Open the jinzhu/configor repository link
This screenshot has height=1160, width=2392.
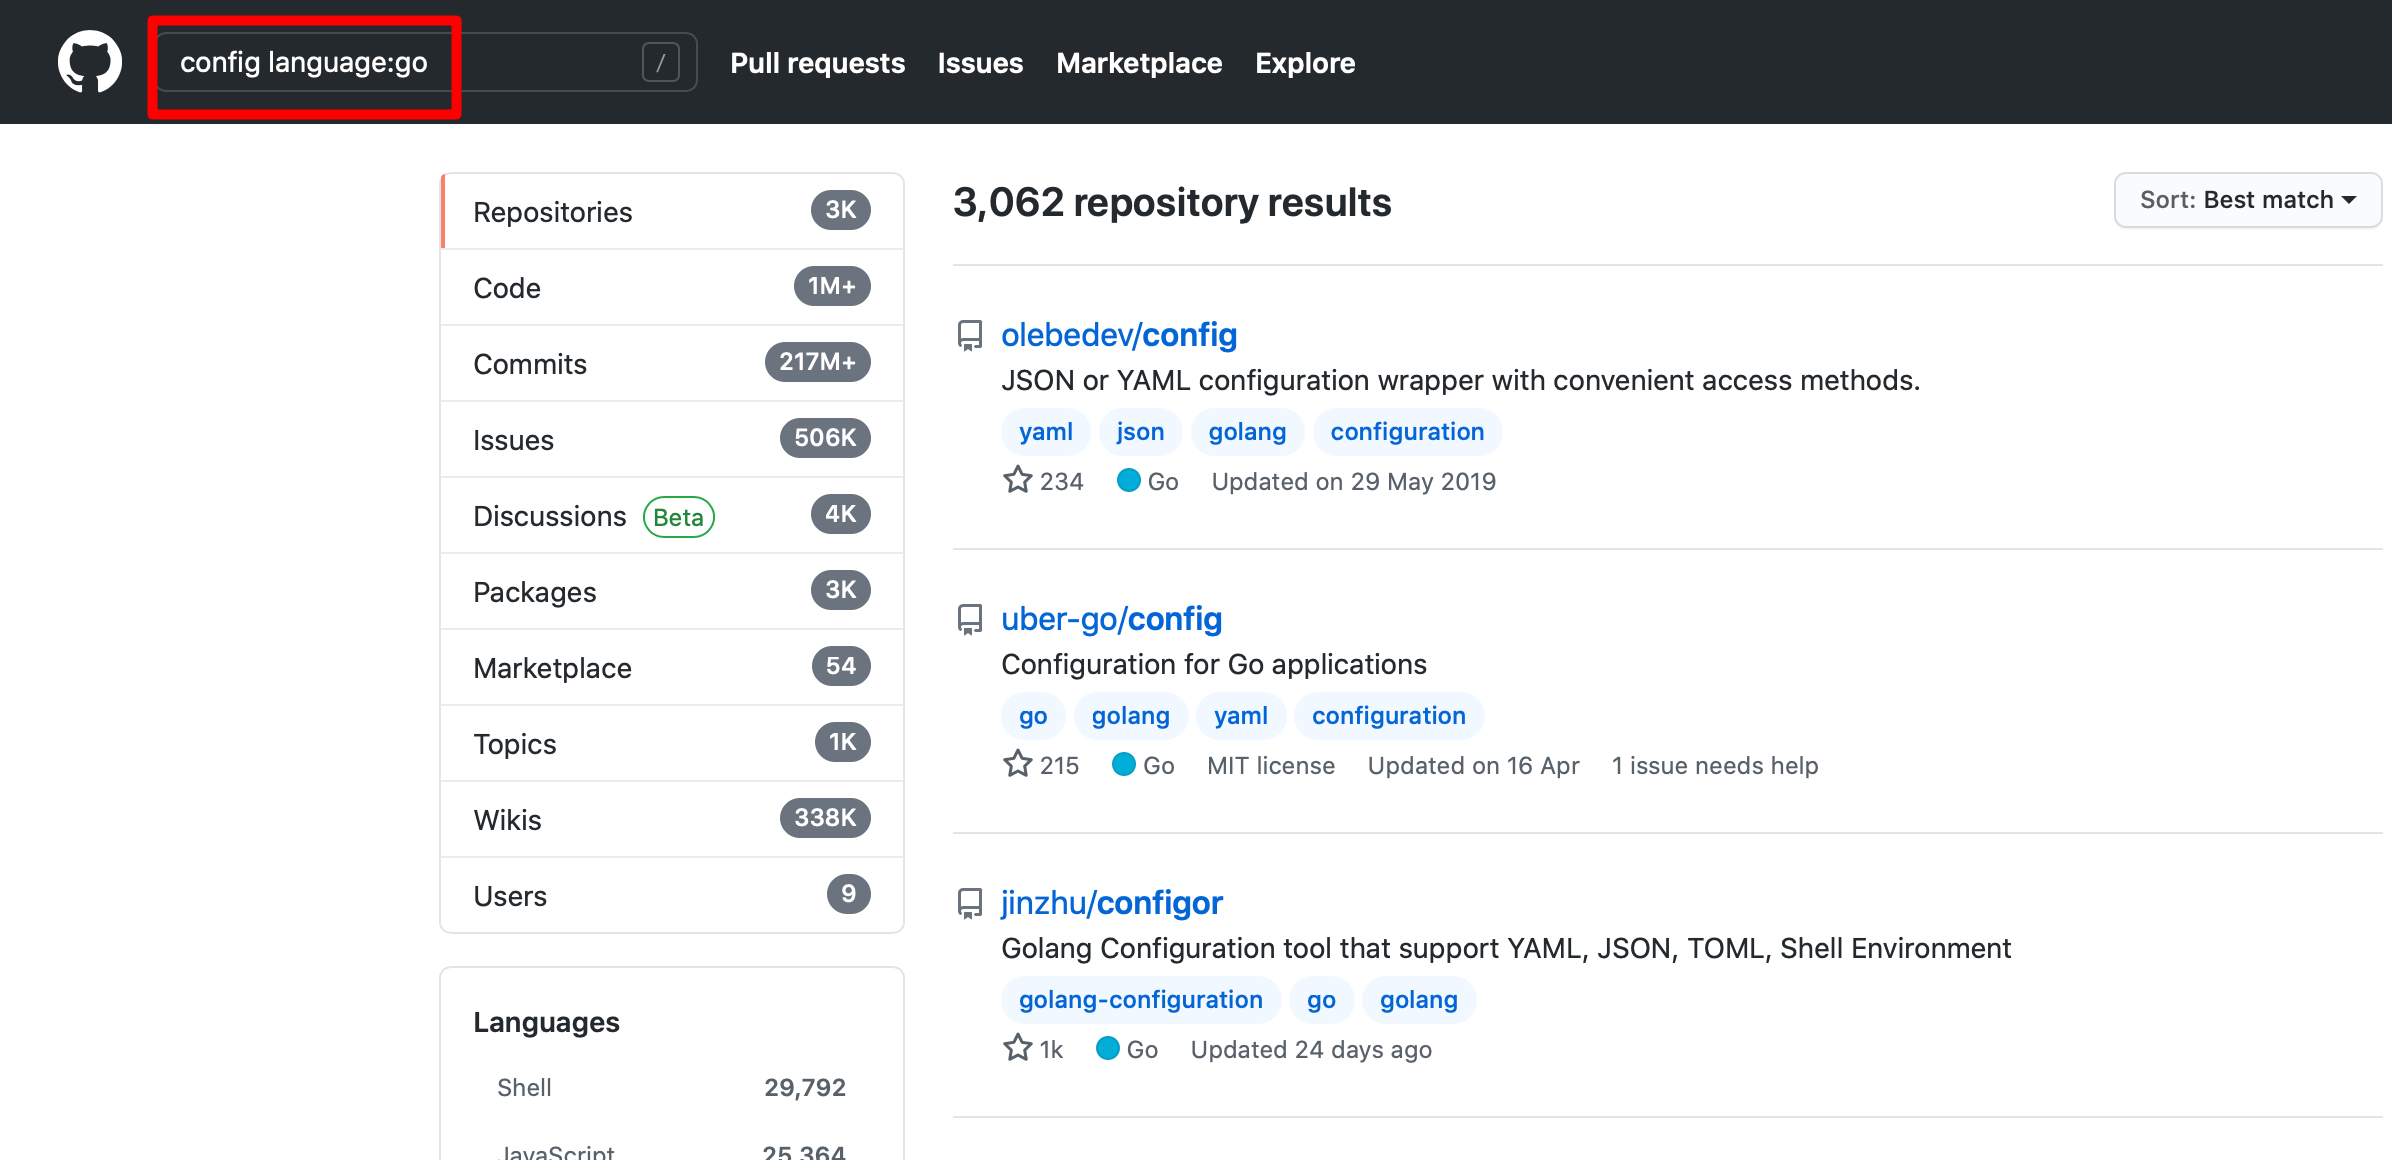pos(1111,903)
